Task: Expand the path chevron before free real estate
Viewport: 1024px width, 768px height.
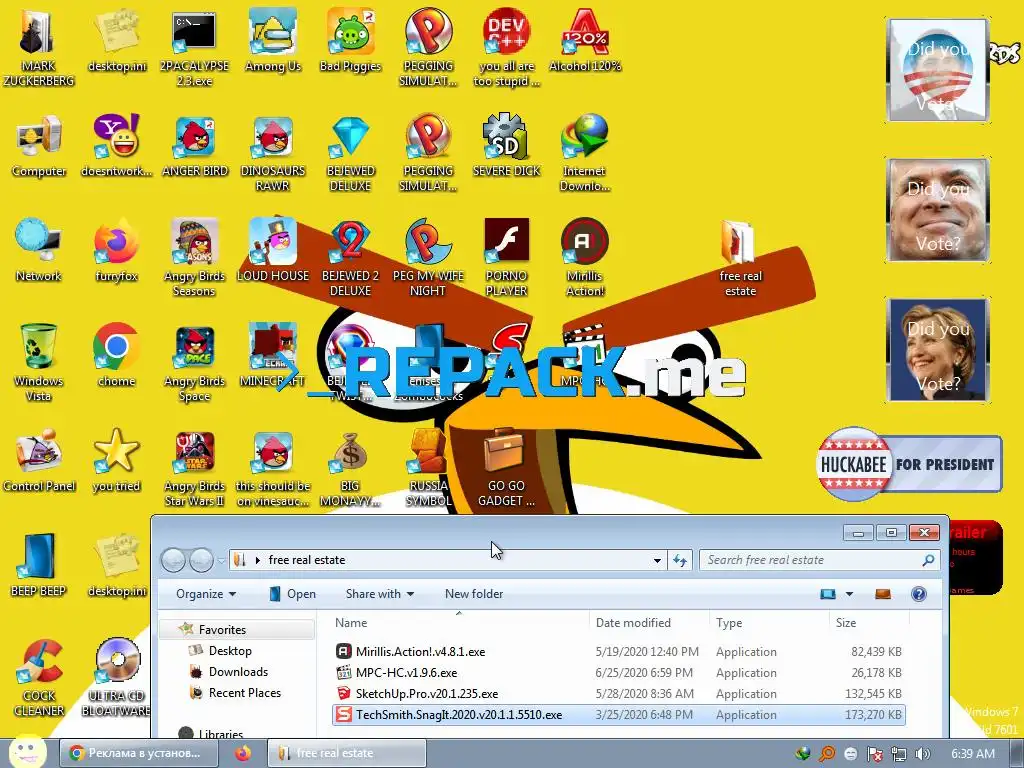Action: point(258,560)
